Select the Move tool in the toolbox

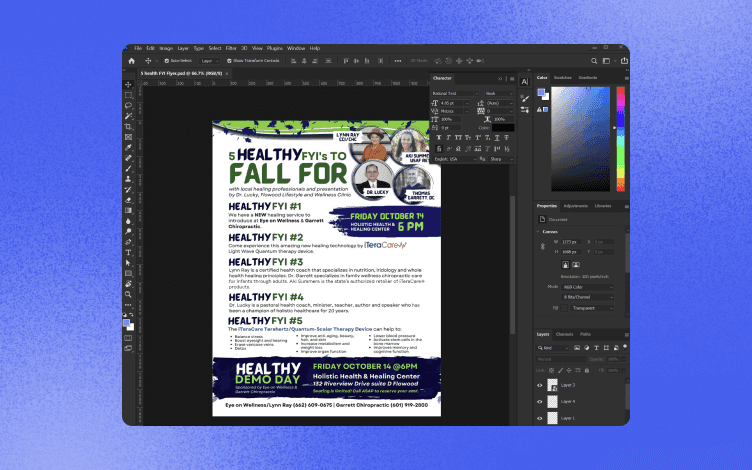[128, 85]
